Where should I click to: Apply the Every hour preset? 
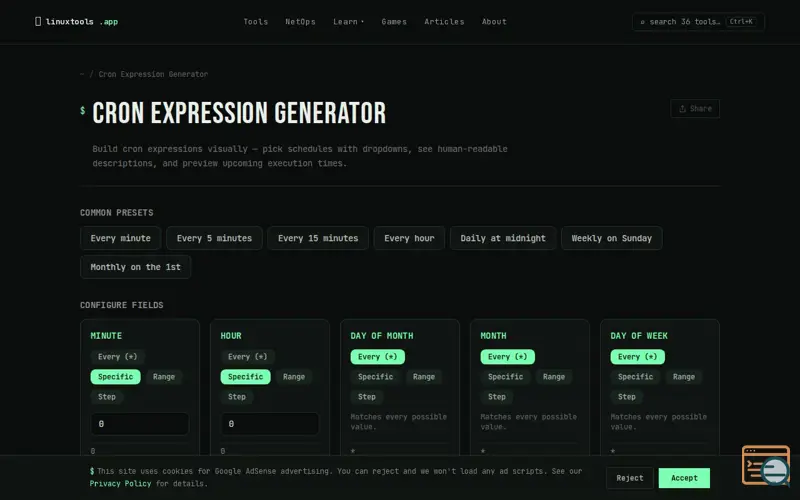coord(409,238)
